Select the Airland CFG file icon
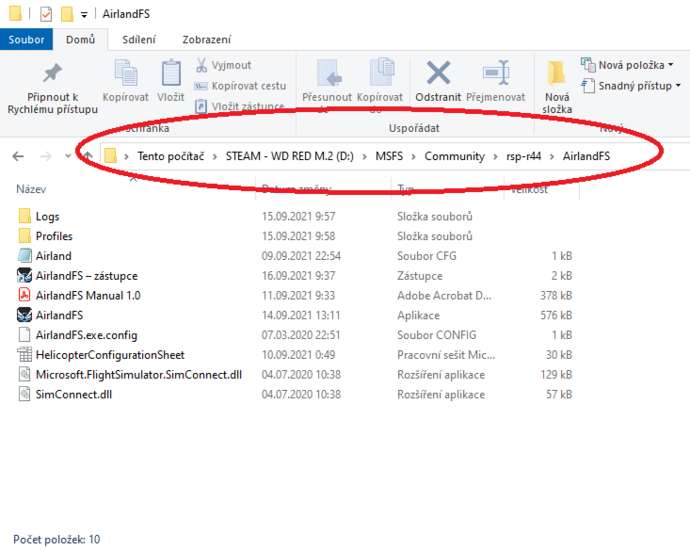This screenshot has width=690, height=550. click(25, 256)
